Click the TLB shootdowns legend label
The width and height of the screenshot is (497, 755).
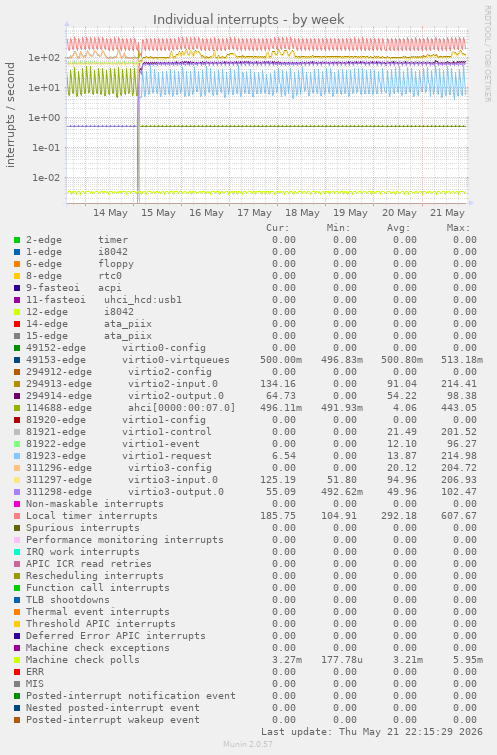point(67,600)
